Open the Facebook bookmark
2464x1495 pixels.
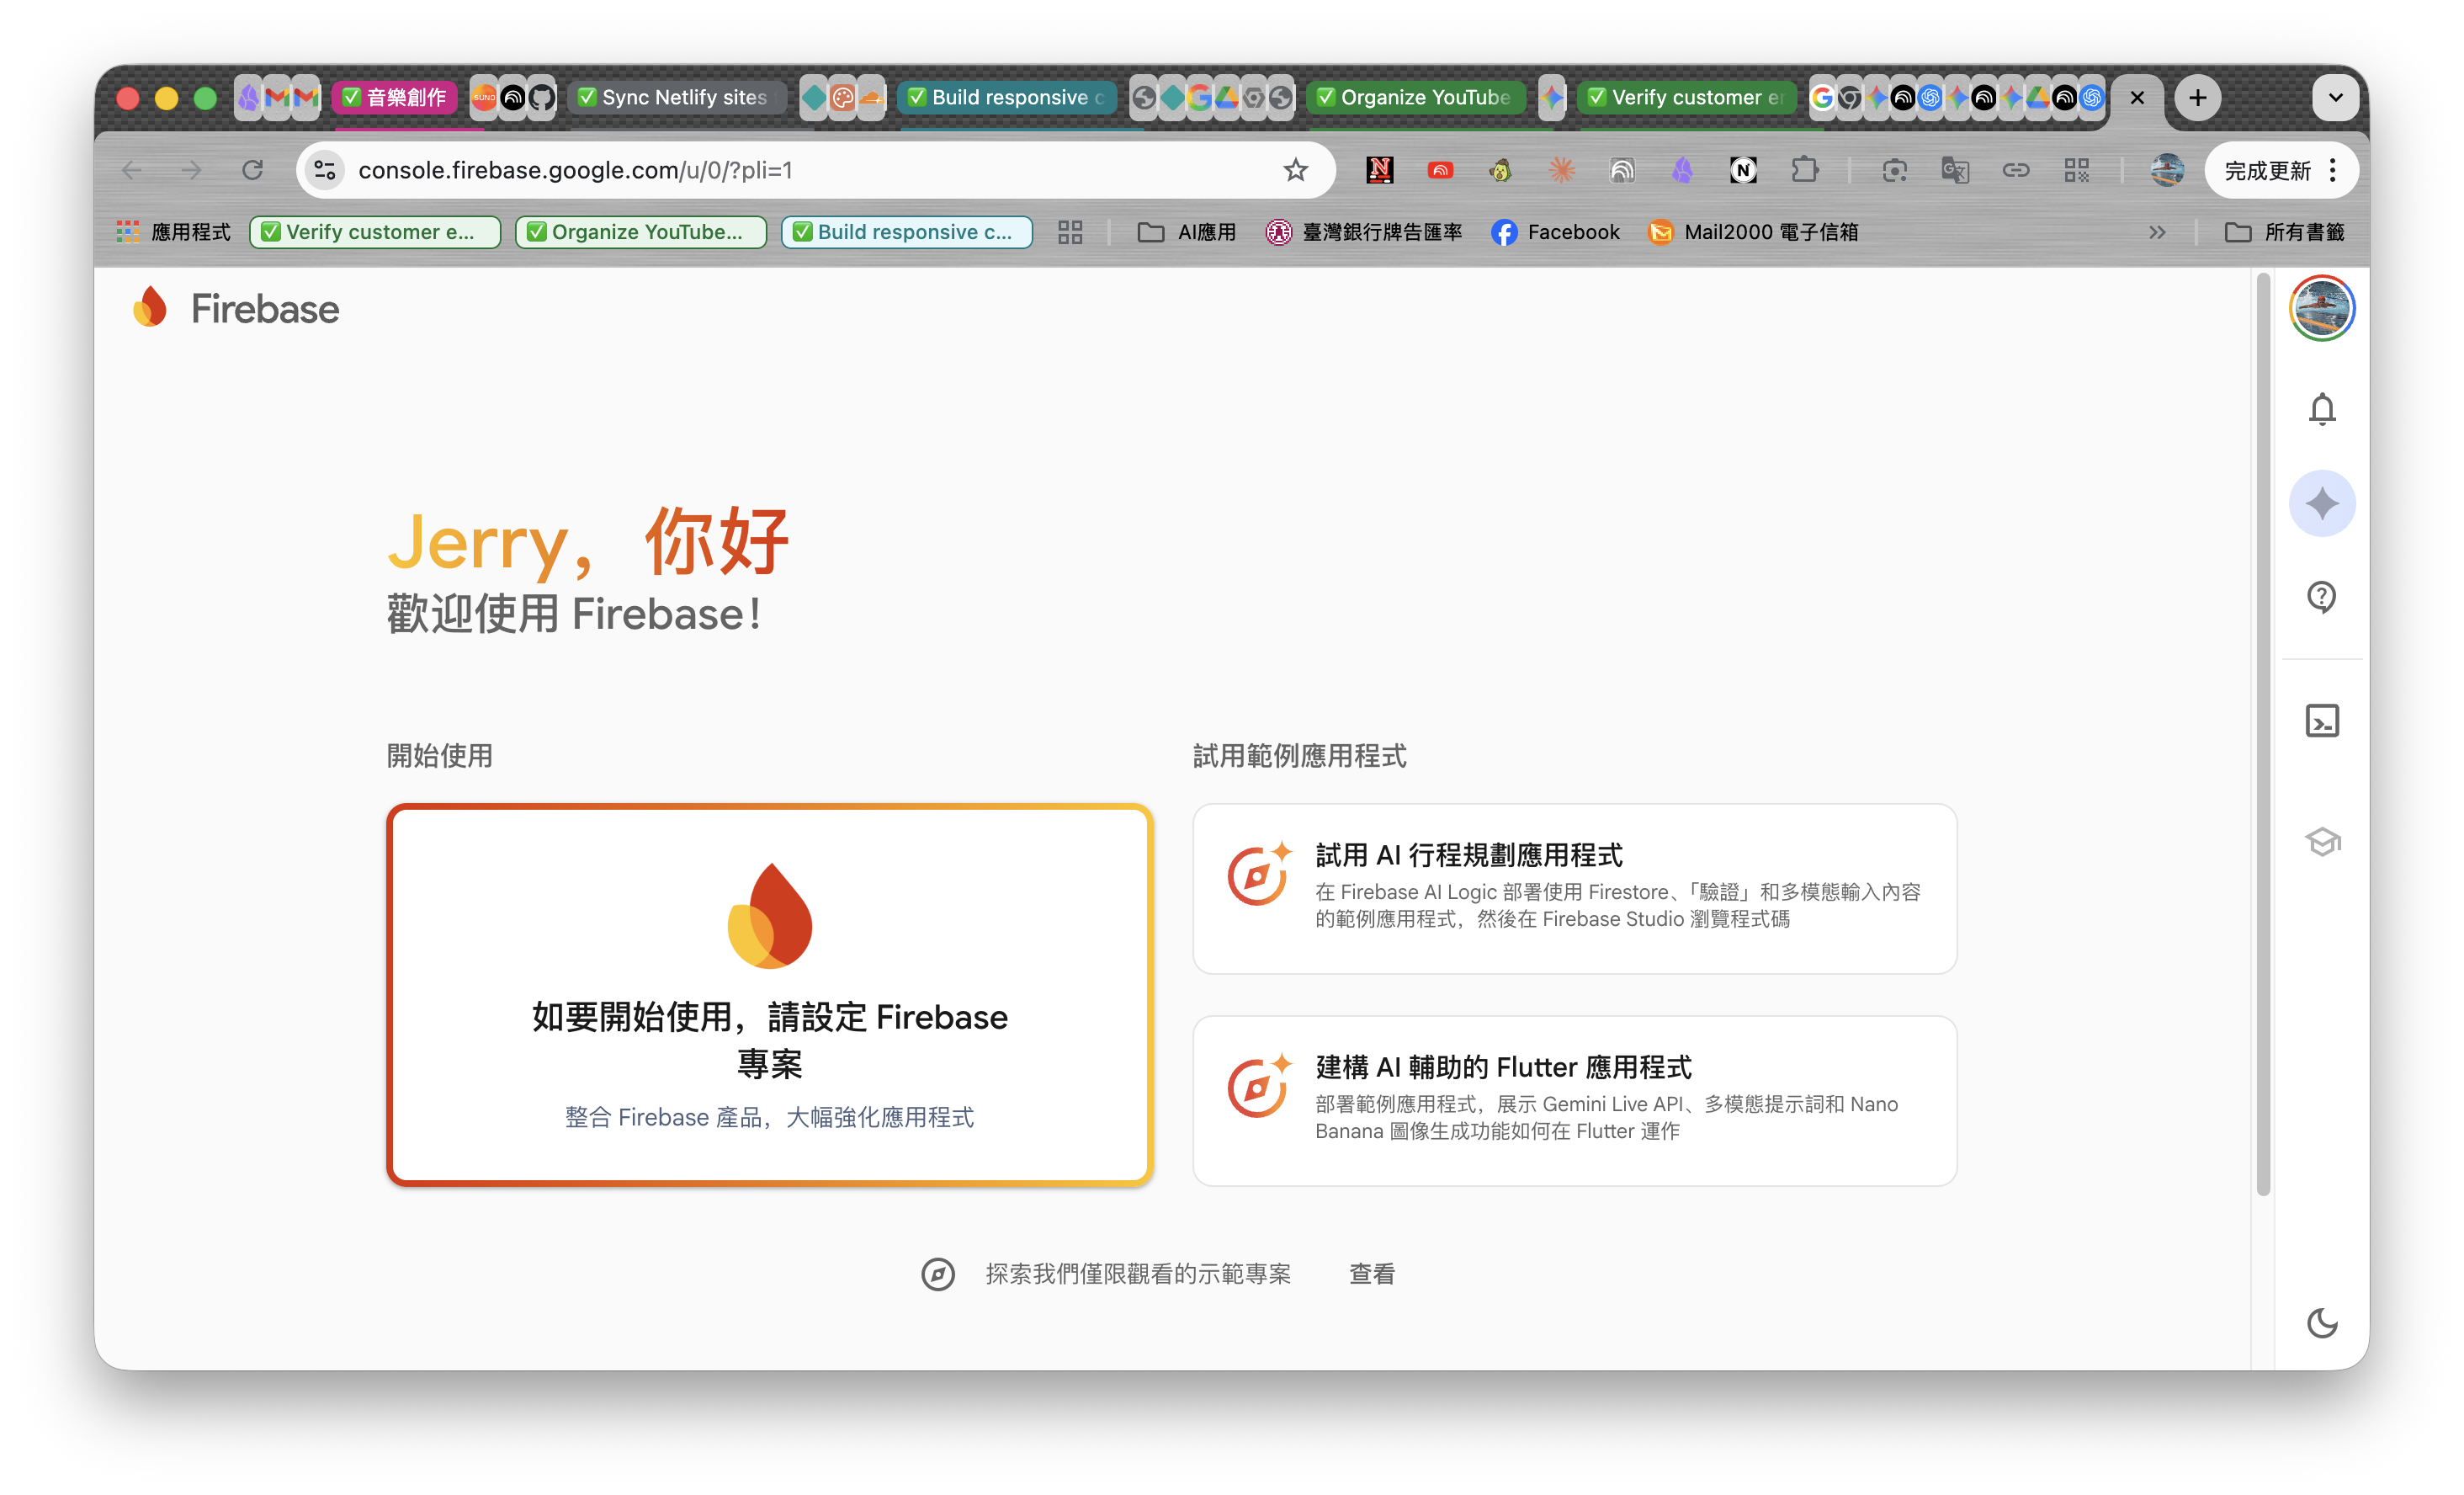tap(1555, 232)
